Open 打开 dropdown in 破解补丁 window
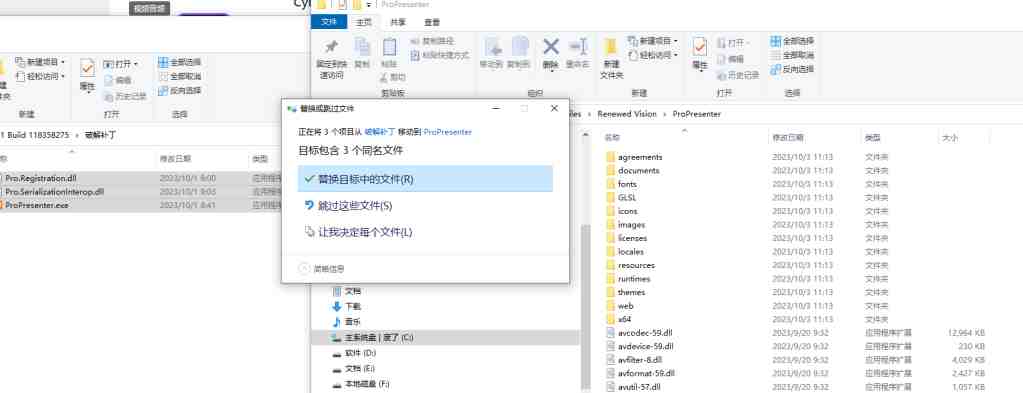 tap(121, 64)
